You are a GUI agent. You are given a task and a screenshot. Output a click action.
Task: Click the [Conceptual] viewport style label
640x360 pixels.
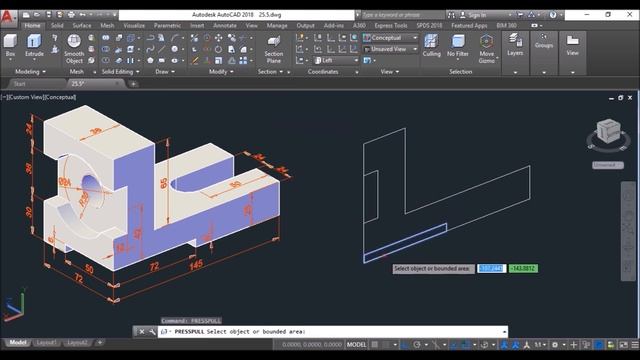pos(60,97)
